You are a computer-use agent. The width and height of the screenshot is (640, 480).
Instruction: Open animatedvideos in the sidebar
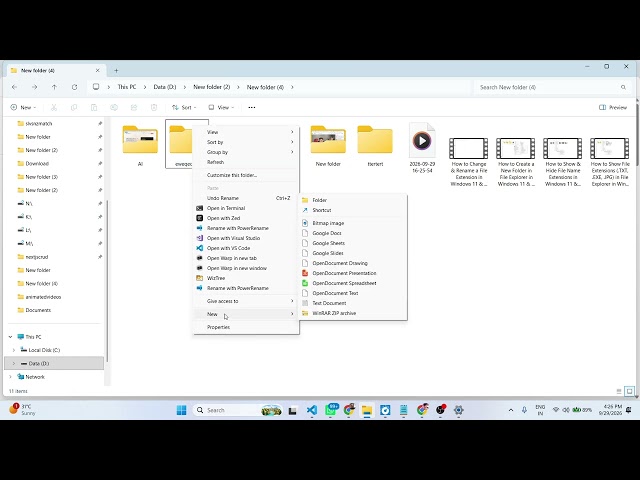pos(43,297)
